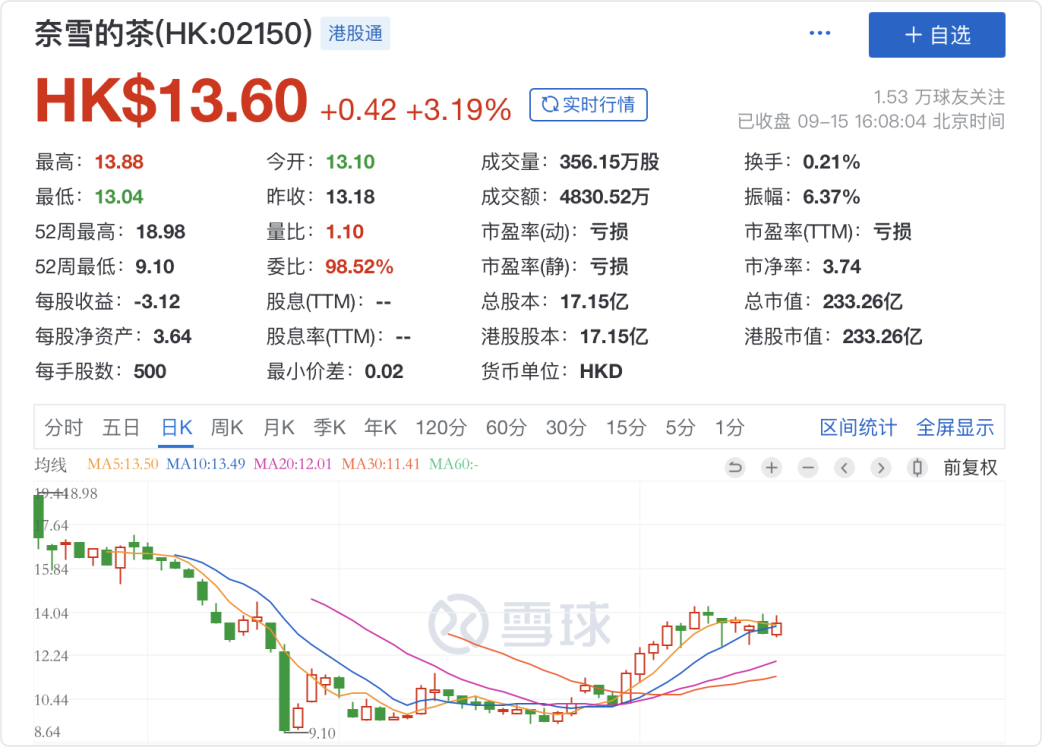Click the 自选 add-to-watchlist button

(936, 34)
